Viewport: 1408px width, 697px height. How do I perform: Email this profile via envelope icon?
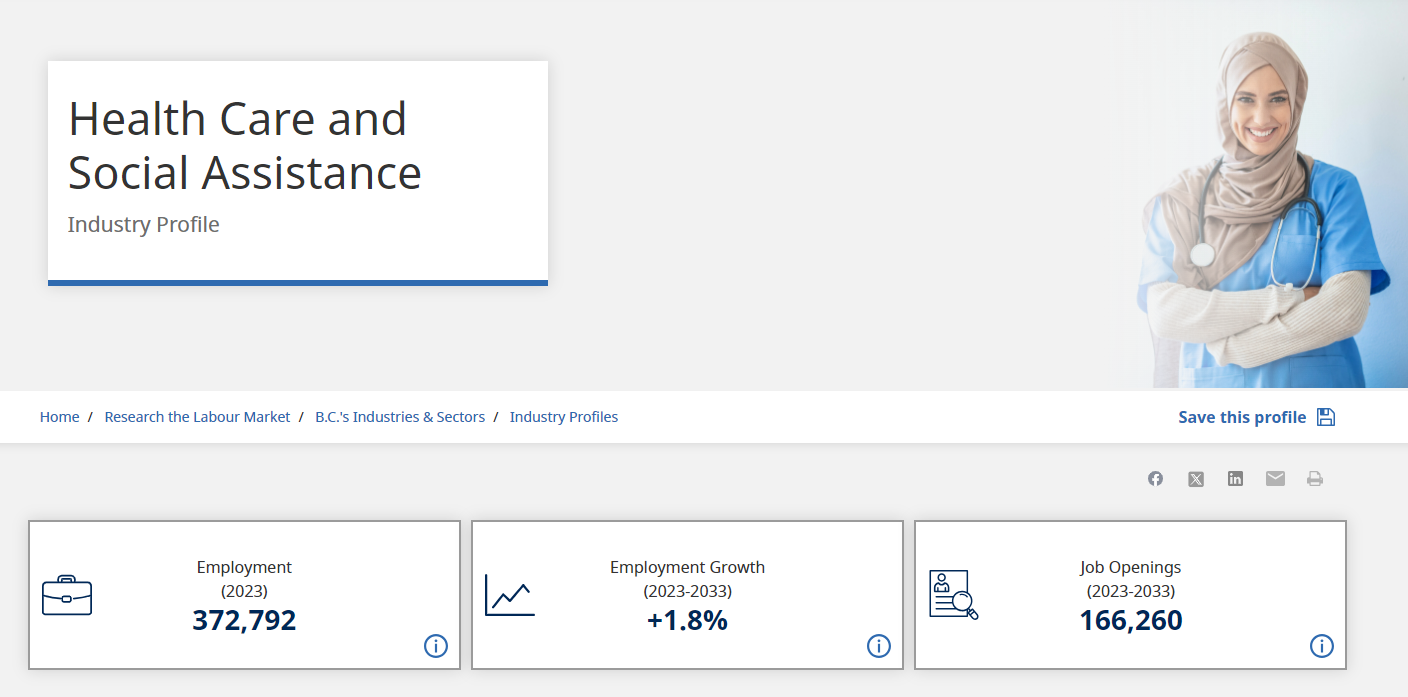coord(1275,479)
